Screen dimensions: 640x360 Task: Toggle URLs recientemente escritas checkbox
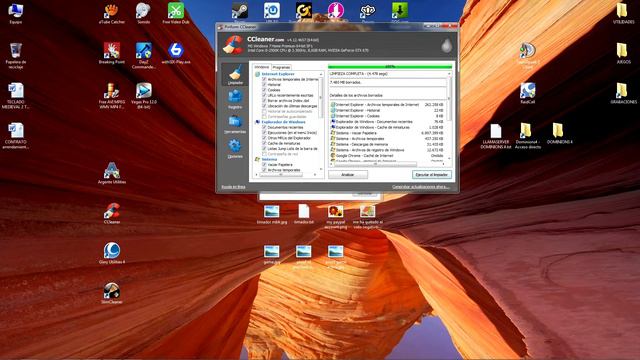coord(264,95)
